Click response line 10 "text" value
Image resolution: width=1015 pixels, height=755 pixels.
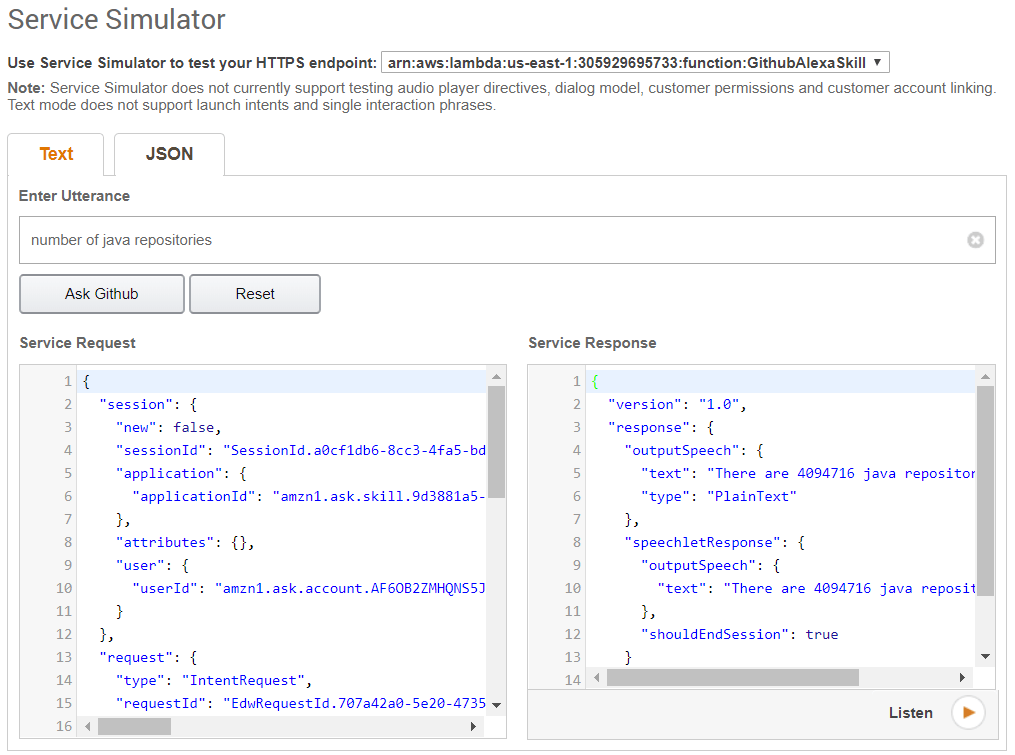849,588
